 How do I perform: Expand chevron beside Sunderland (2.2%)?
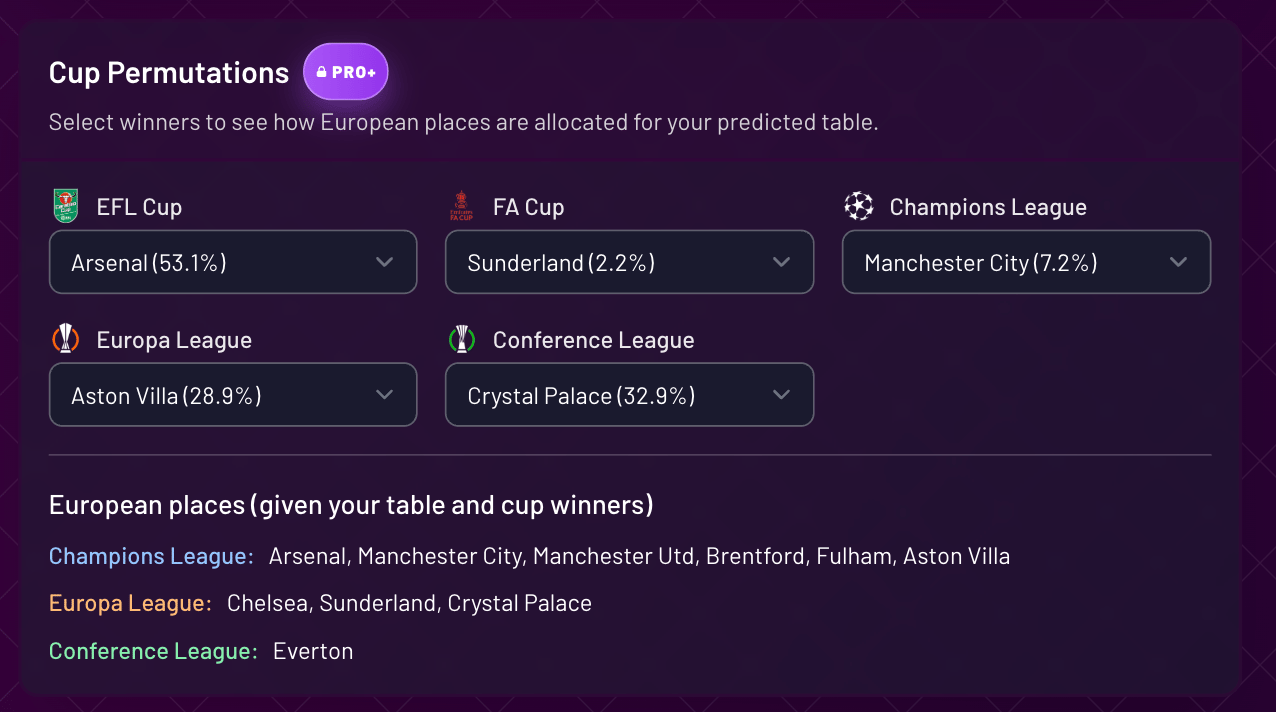click(x=781, y=263)
